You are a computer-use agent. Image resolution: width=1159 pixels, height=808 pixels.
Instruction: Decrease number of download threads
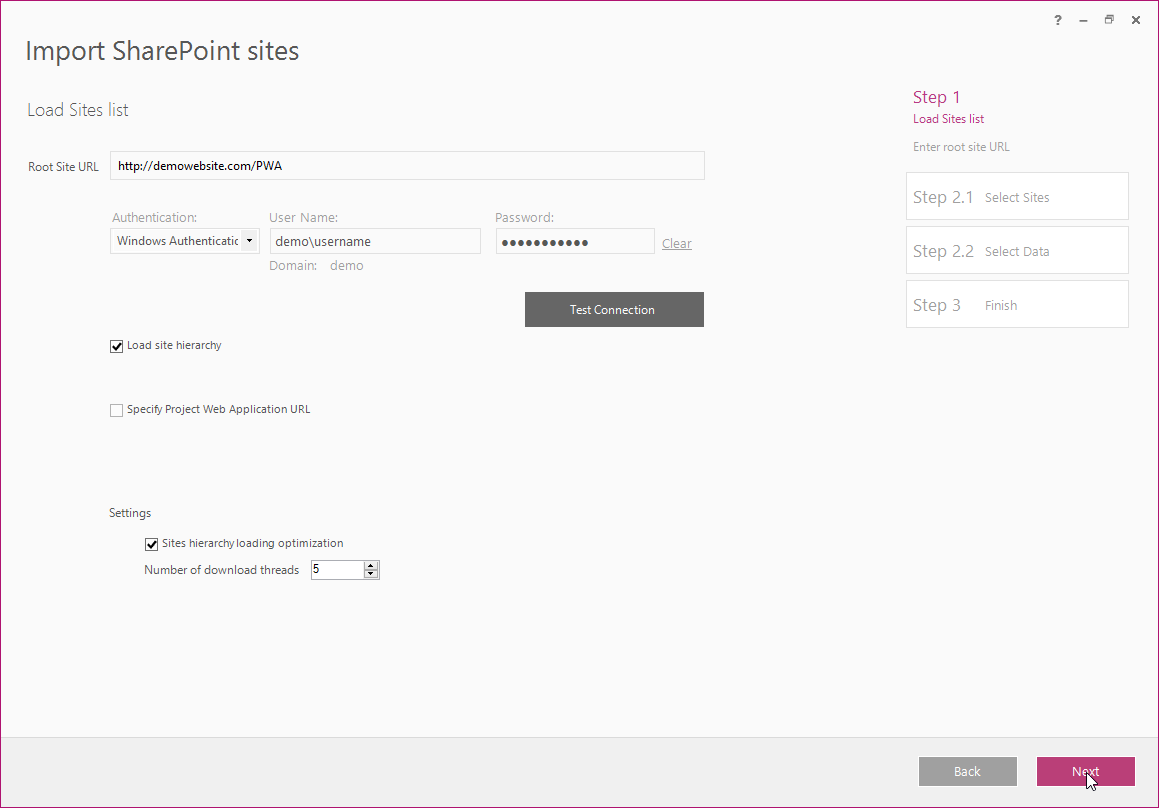(371, 574)
